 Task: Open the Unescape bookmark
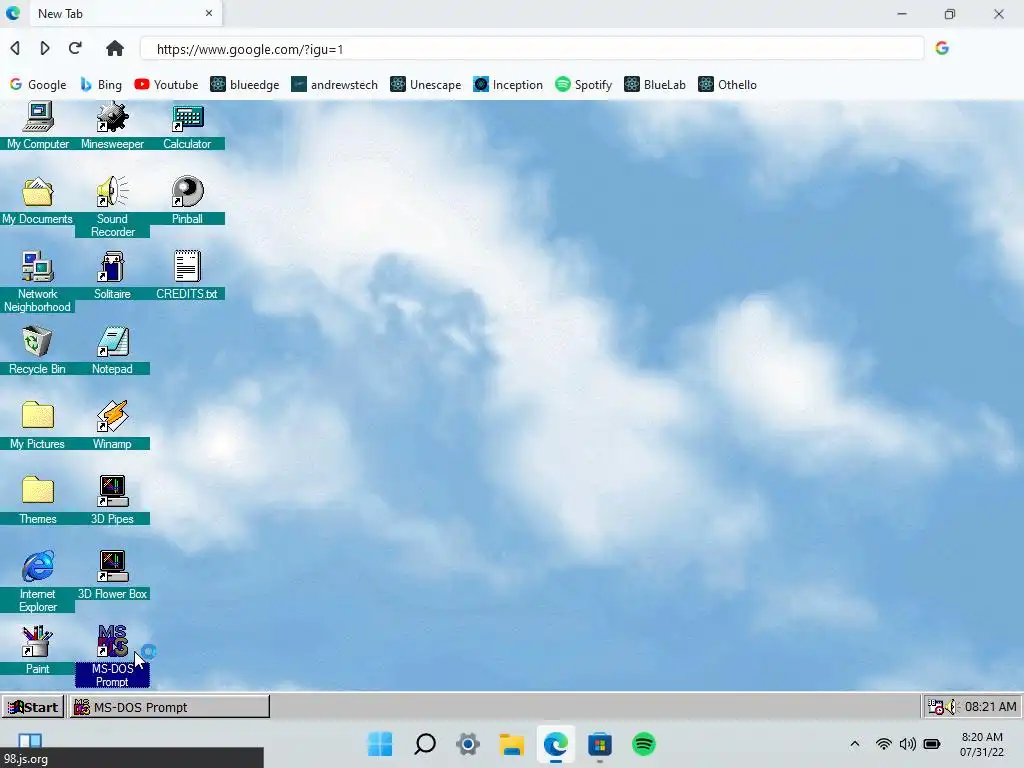(x=426, y=85)
